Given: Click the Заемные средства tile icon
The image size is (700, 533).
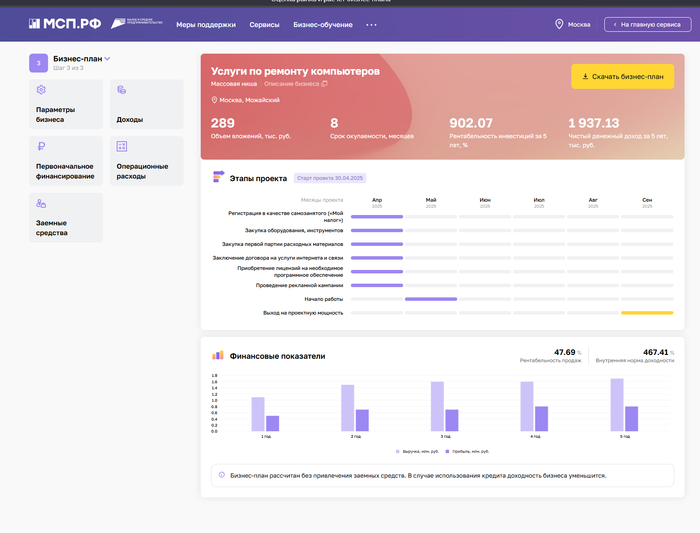Looking at the screenshot, I should tap(40, 203).
